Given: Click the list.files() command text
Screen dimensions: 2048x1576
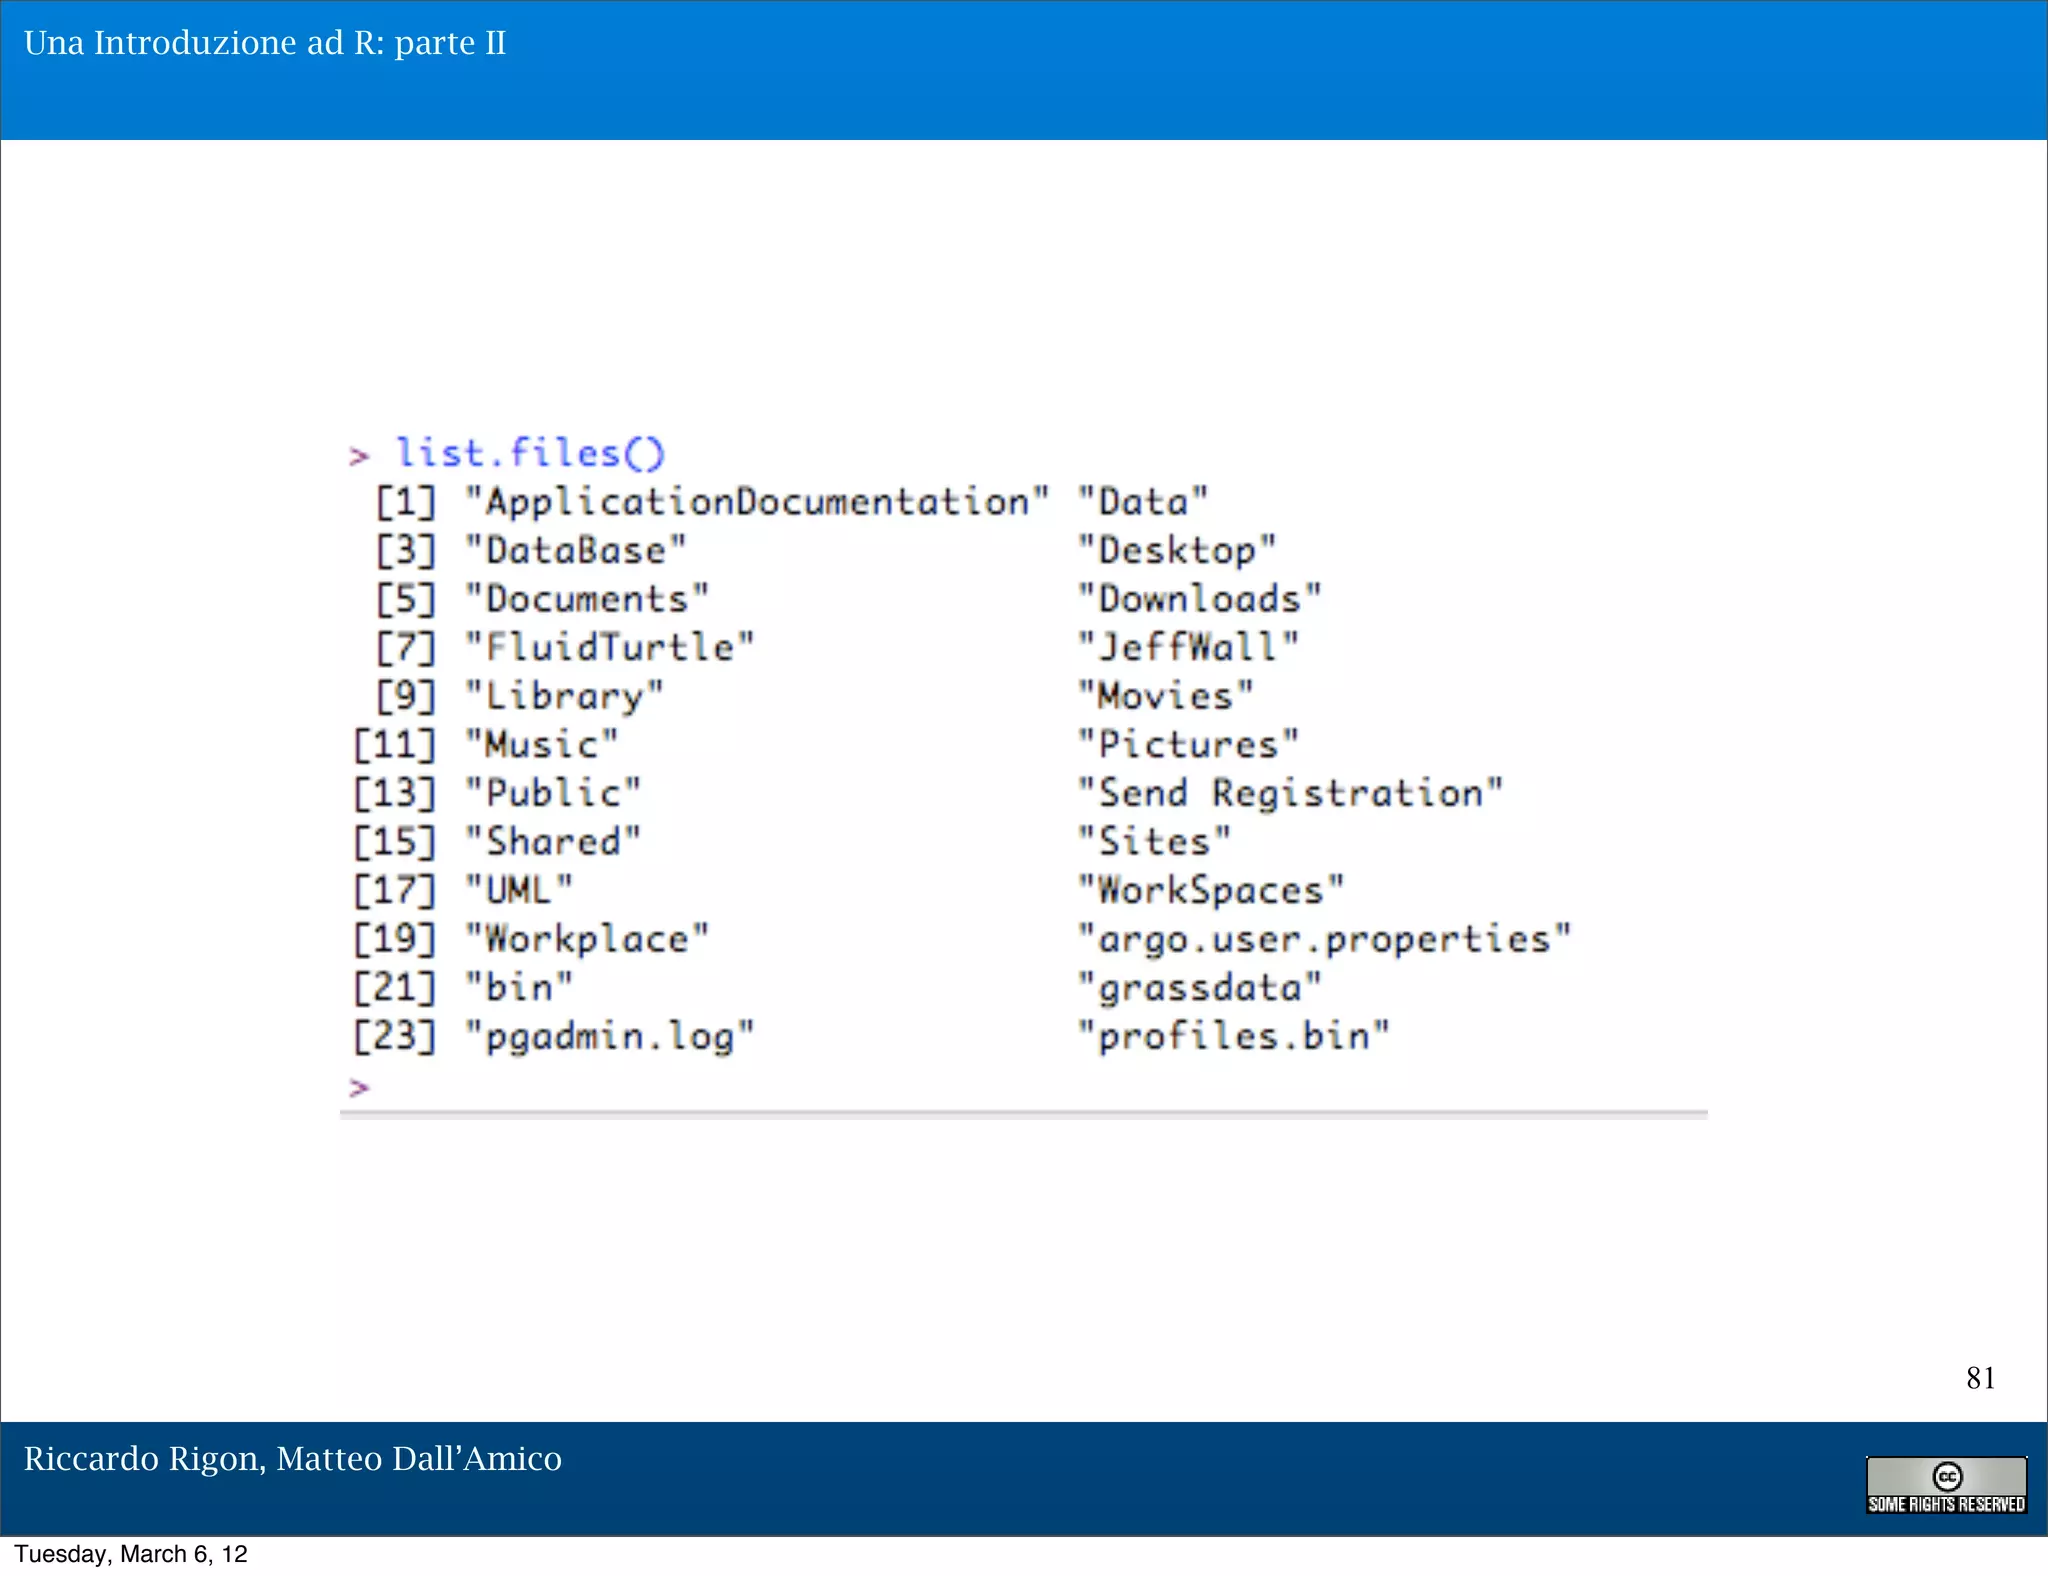Looking at the screenshot, I should pyautogui.click(x=530, y=453).
